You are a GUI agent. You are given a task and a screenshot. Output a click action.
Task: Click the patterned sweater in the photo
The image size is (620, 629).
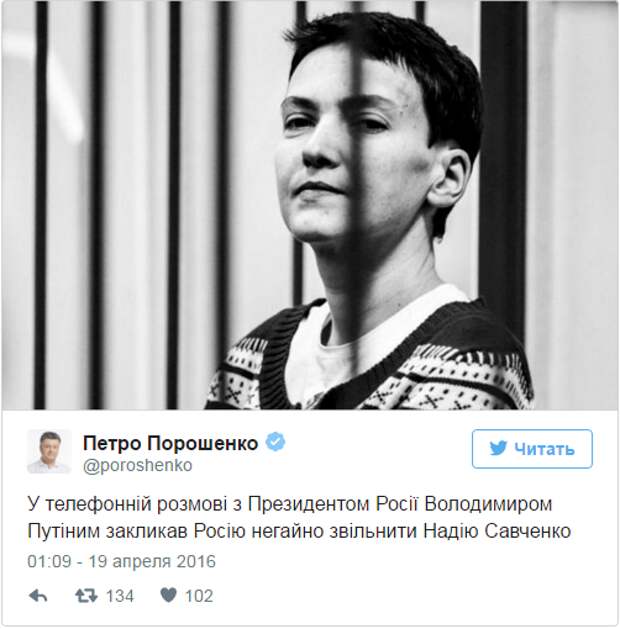point(369,361)
